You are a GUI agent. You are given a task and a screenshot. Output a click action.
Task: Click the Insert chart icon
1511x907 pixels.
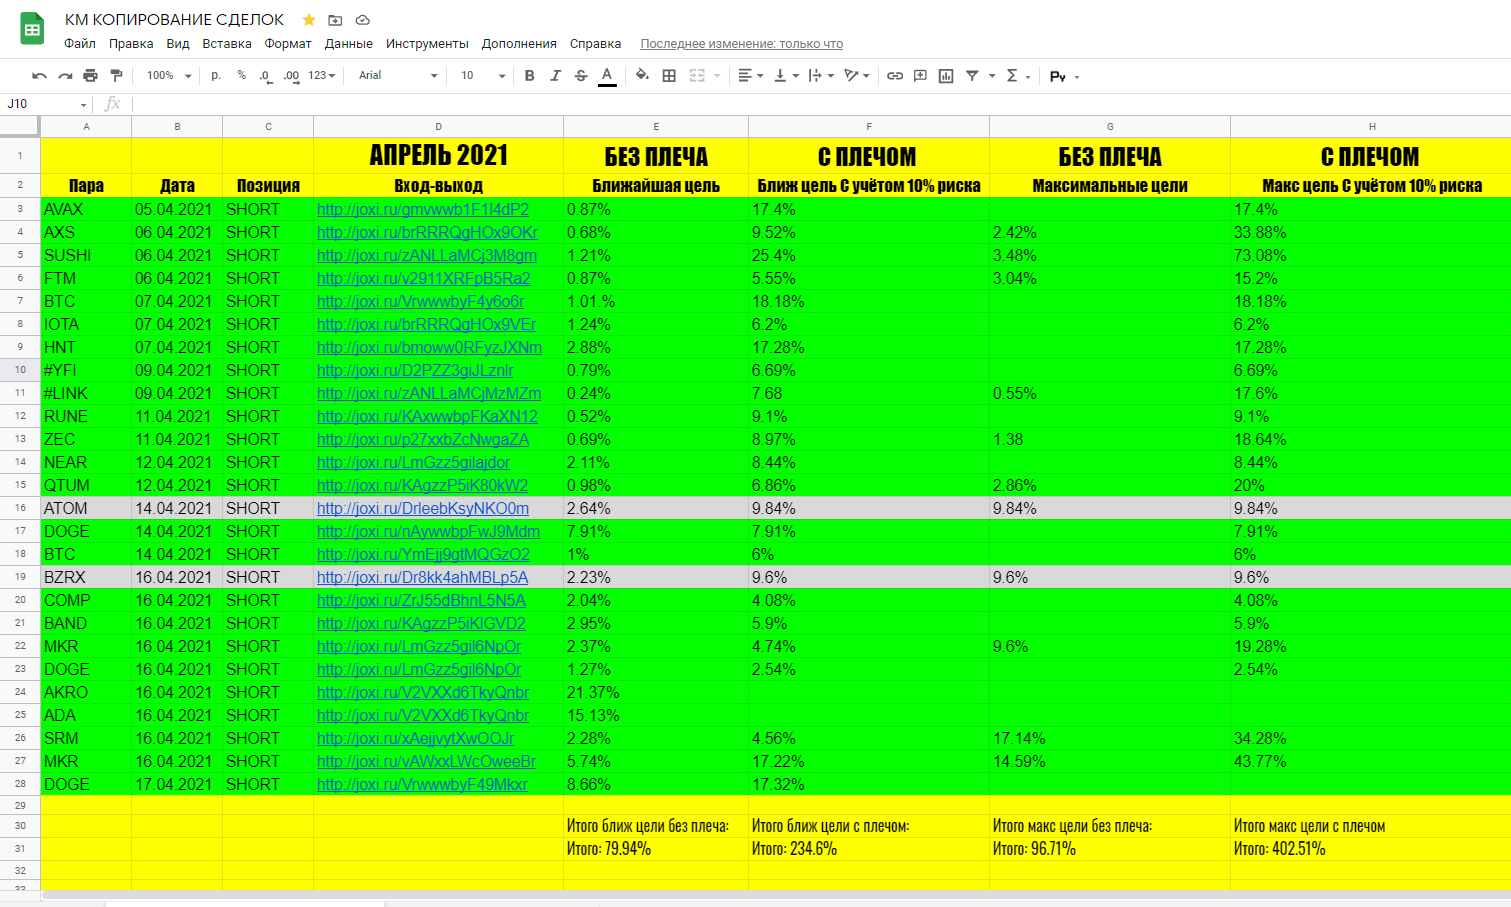(946, 76)
